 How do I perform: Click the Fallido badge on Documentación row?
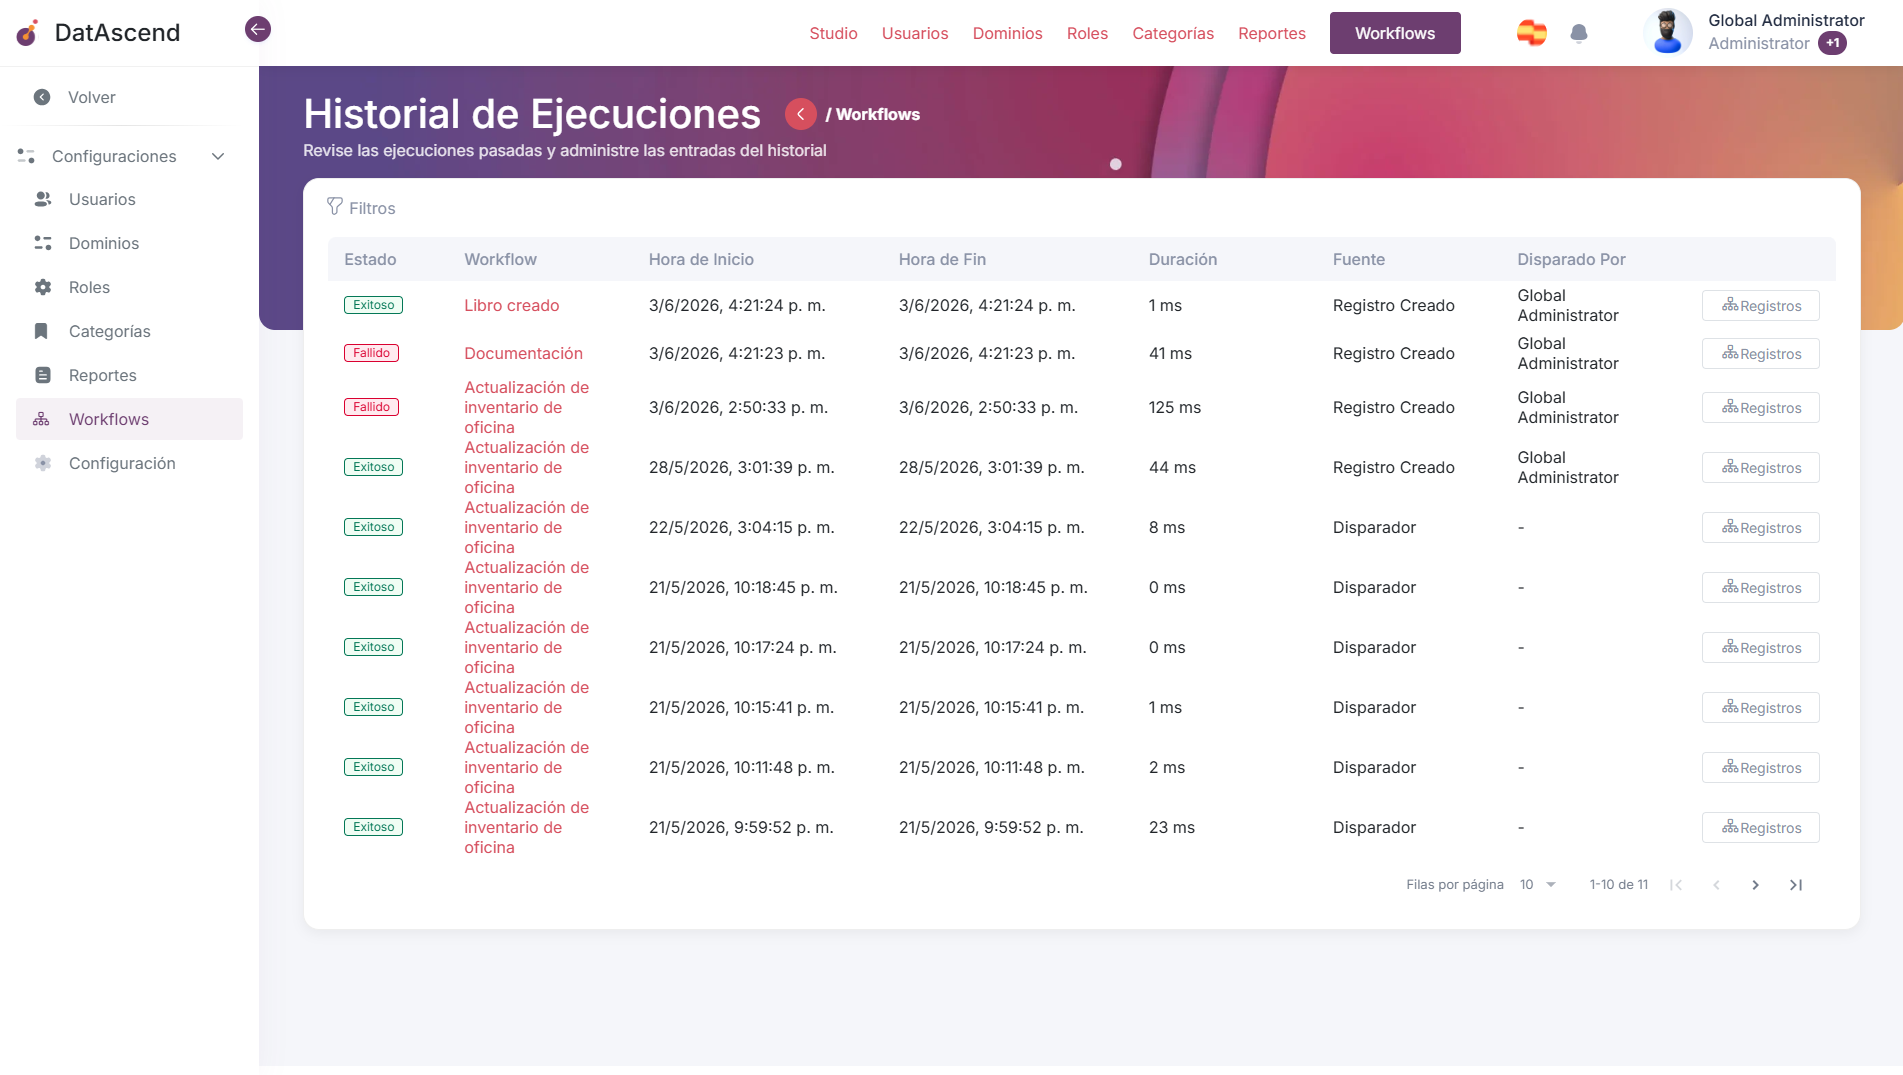coord(371,353)
